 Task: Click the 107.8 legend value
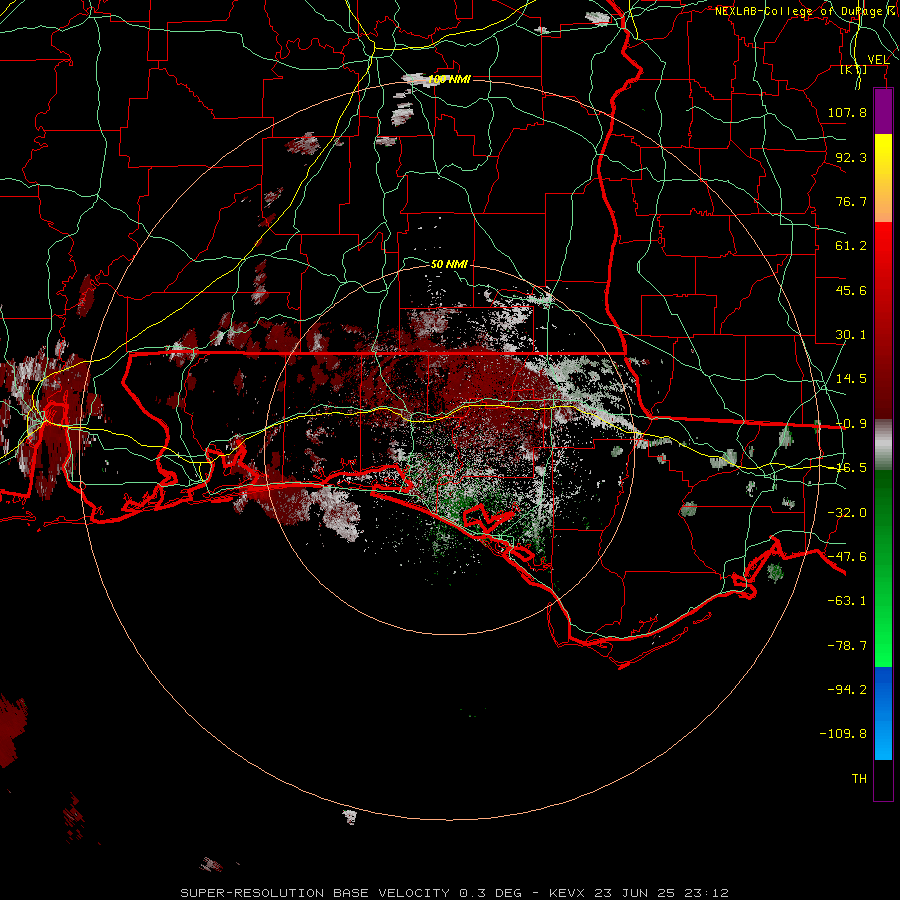pos(847,112)
